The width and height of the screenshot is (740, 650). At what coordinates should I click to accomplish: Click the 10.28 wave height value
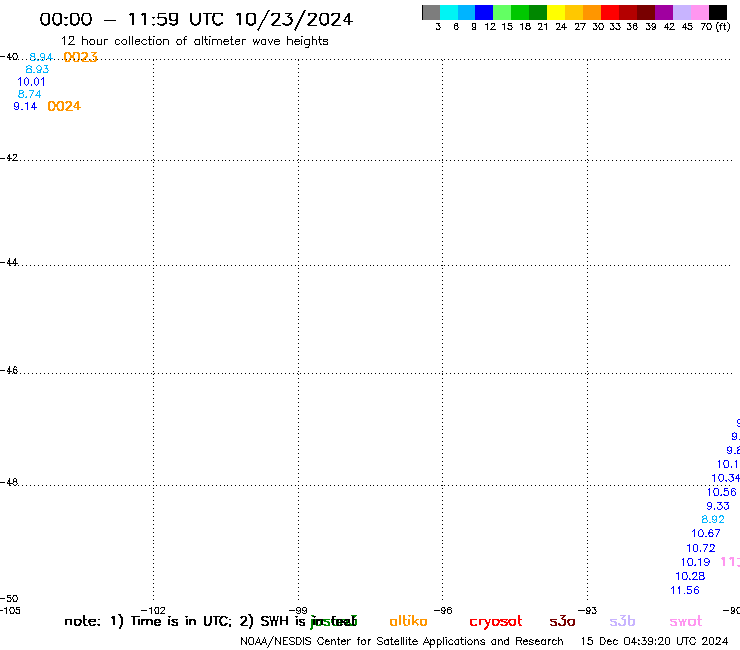(x=690, y=576)
